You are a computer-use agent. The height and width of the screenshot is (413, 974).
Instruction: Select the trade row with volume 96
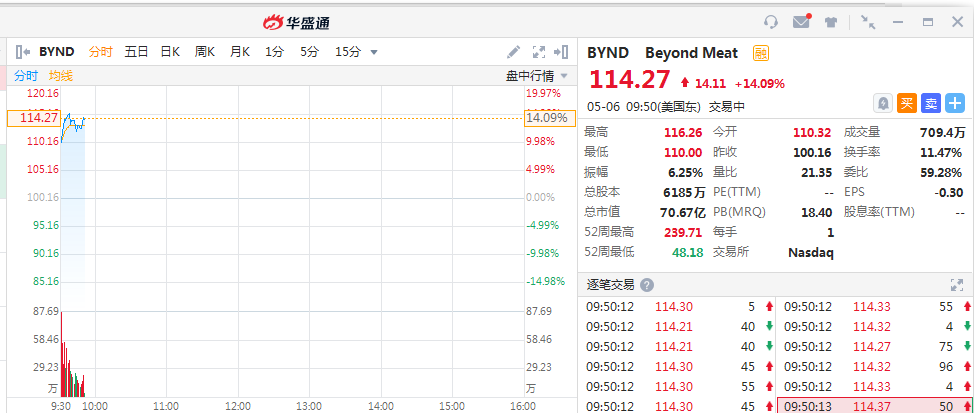click(875, 366)
